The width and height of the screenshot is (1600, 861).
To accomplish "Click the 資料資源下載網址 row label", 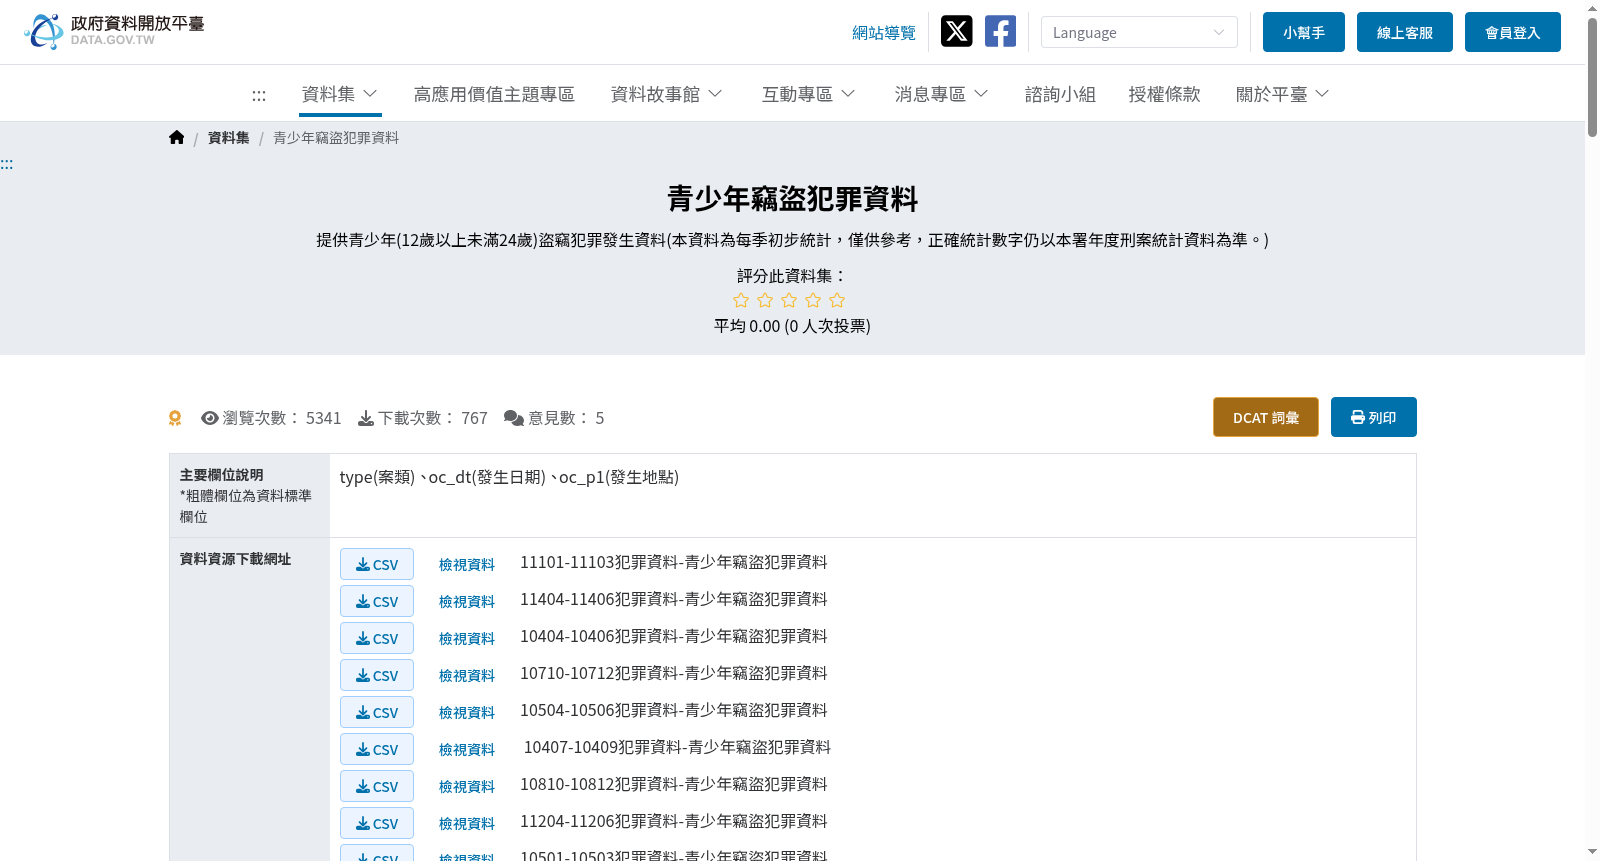I will pos(236,559).
